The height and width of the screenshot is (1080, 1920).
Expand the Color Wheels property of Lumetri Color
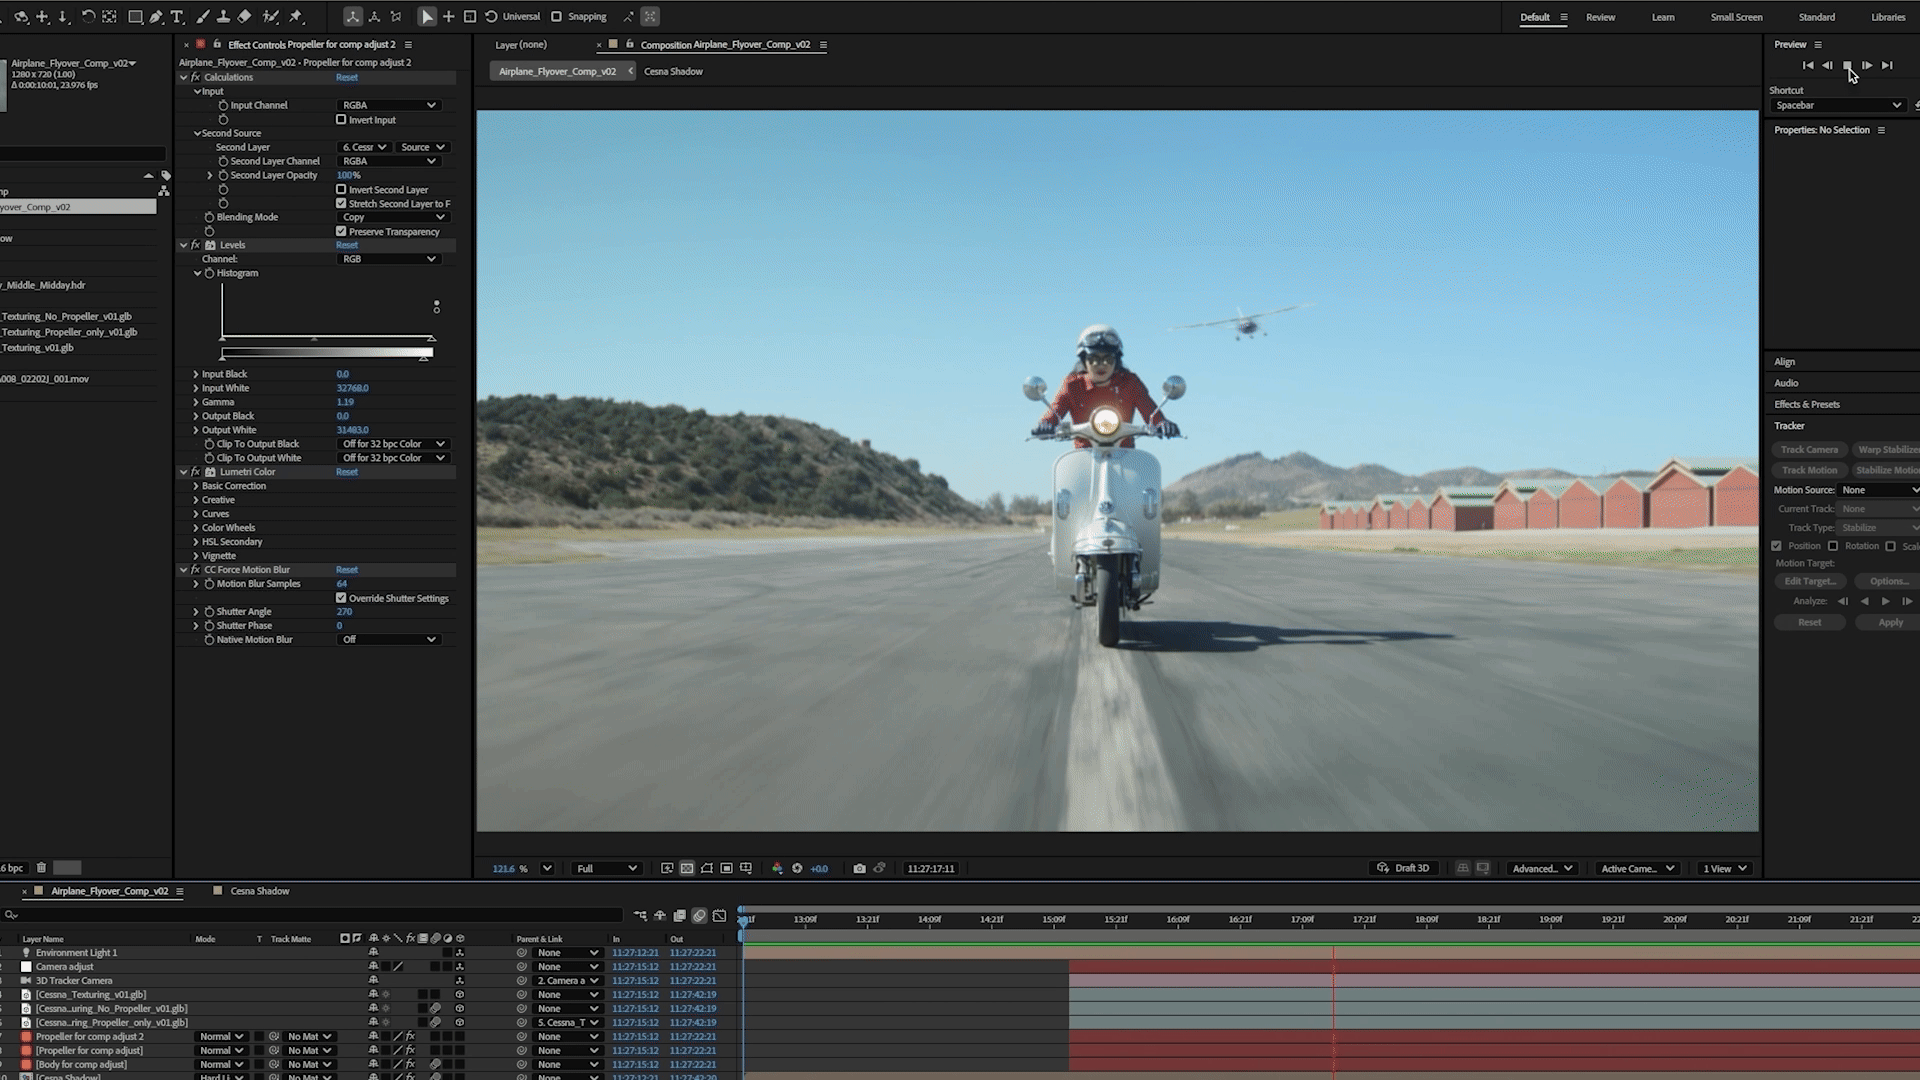[196, 527]
